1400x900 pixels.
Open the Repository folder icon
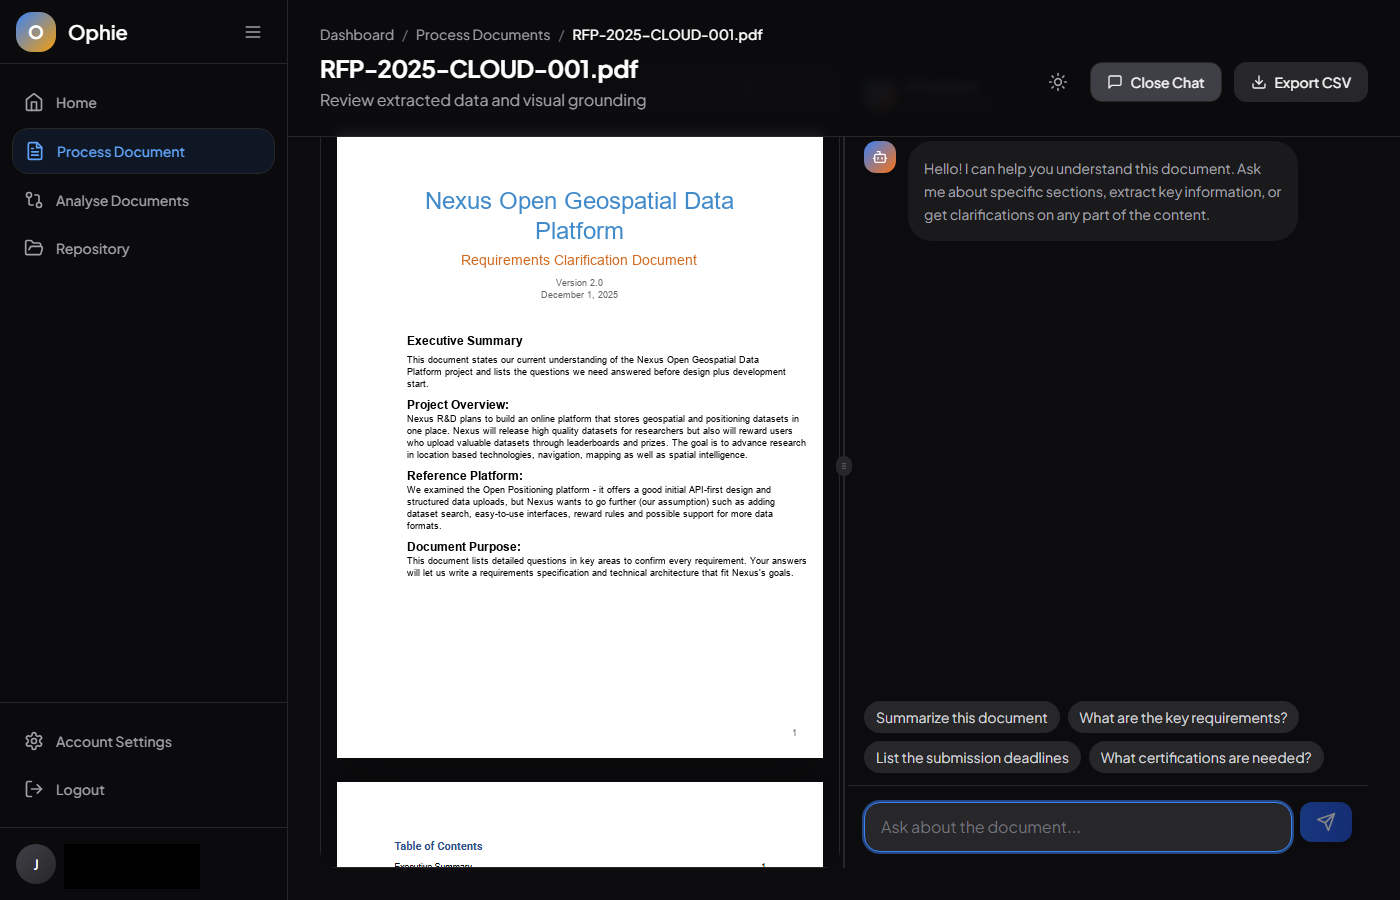tap(33, 248)
